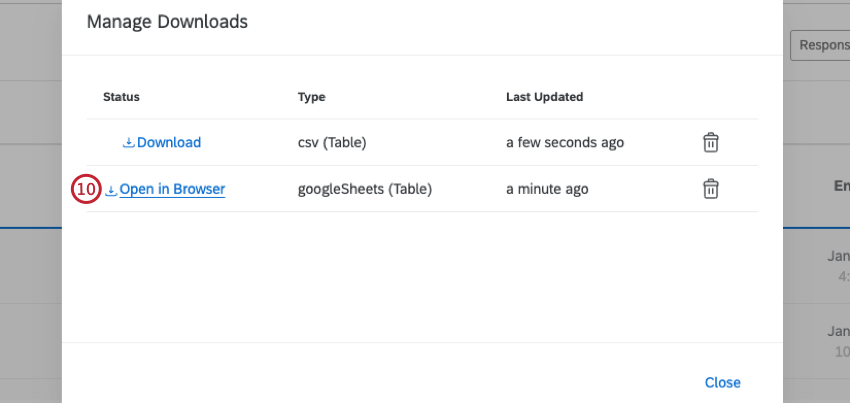Close the Manage Downloads dialog
The height and width of the screenshot is (403, 850).
722,382
